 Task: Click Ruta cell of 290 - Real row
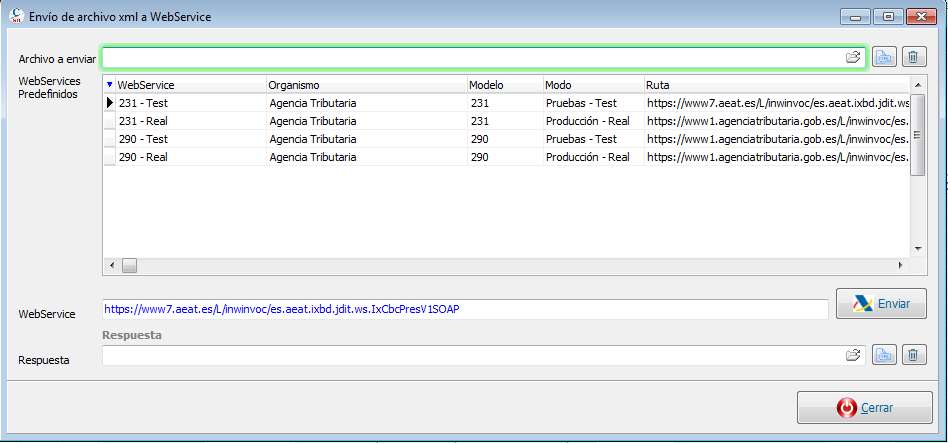click(x=776, y=157)
